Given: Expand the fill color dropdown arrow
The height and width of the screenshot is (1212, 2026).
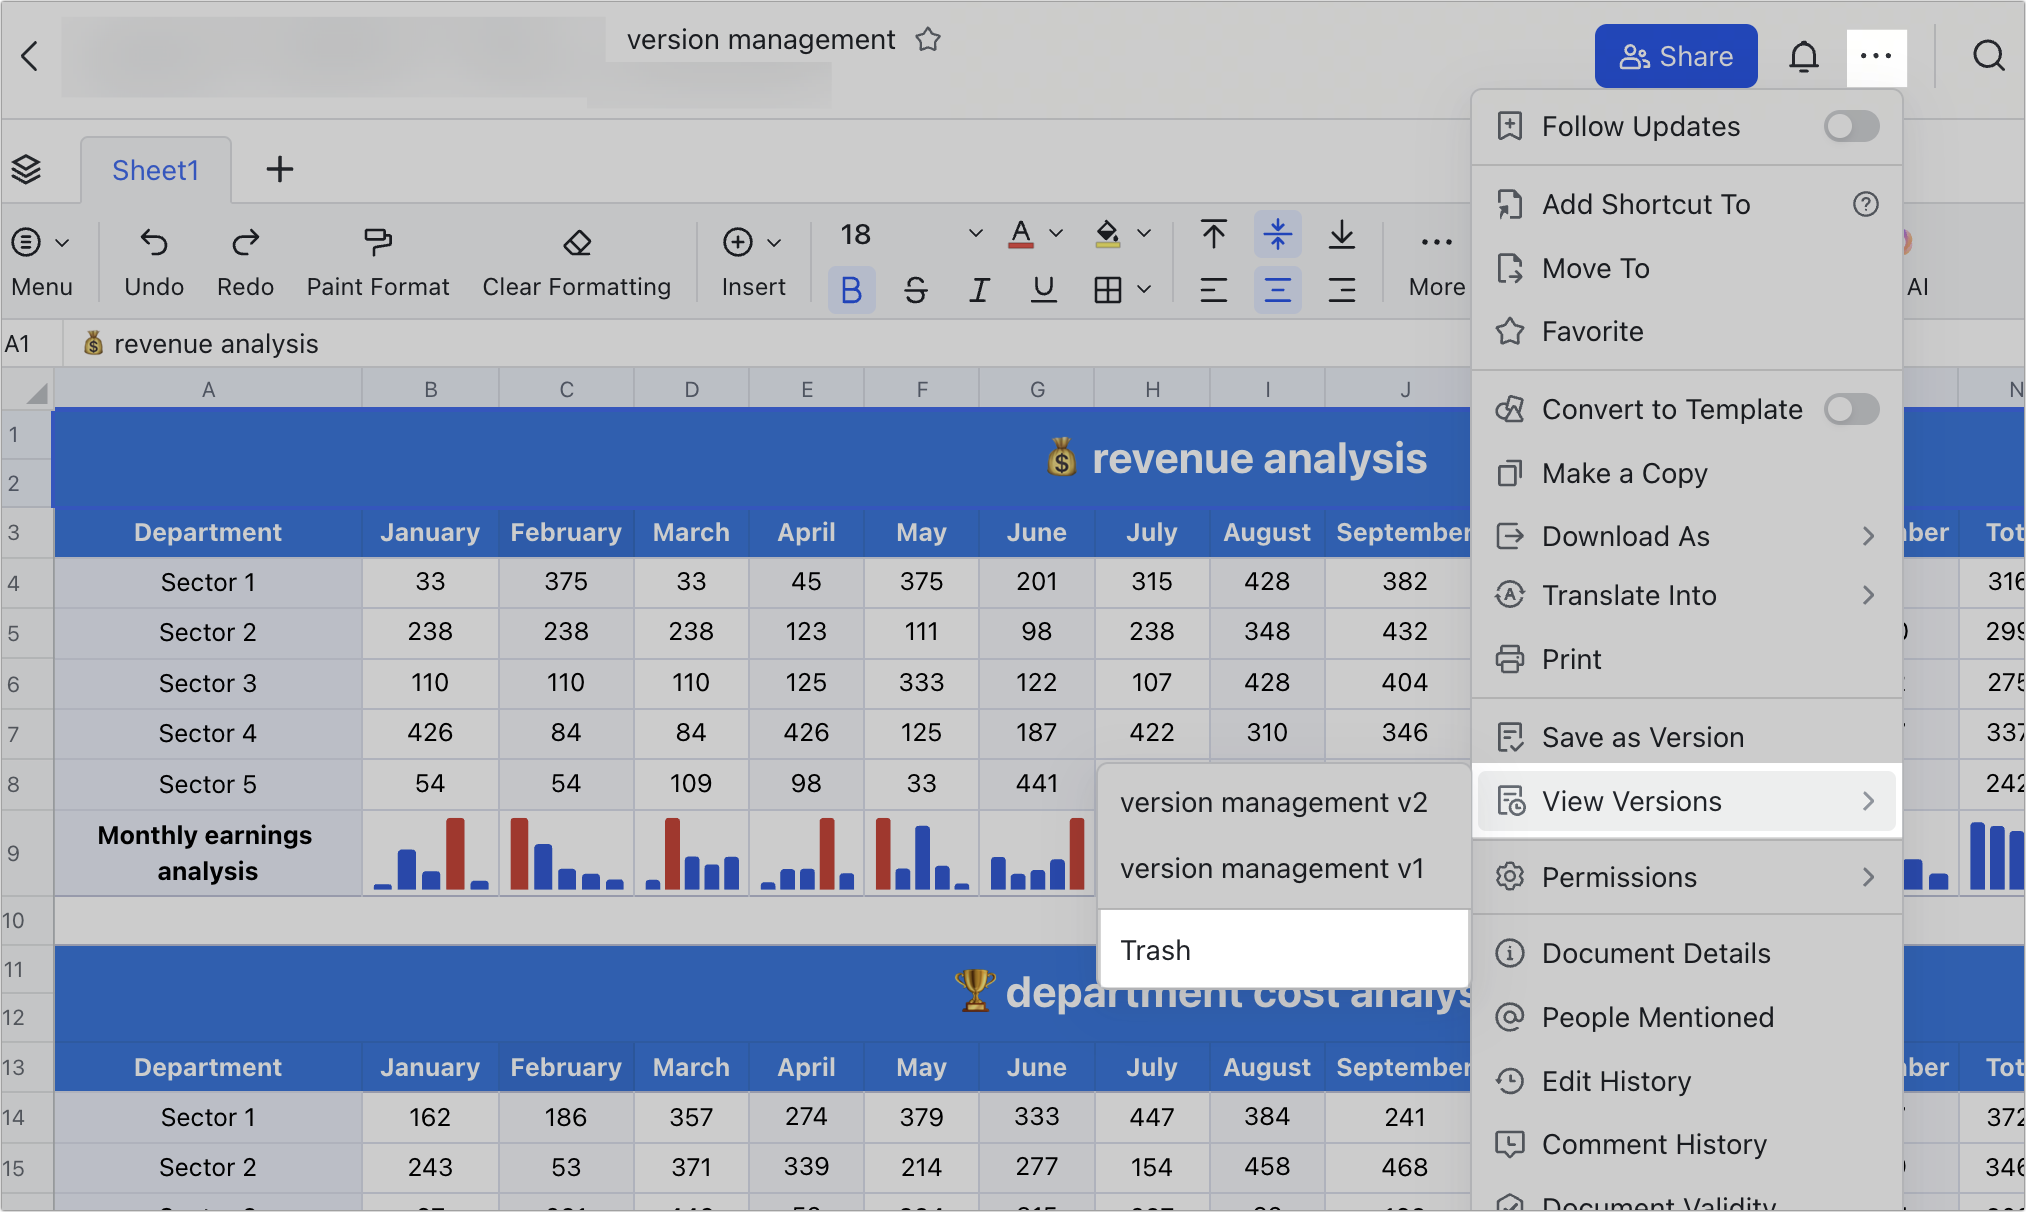Looking at the screenshot, I should (1145, 234).
